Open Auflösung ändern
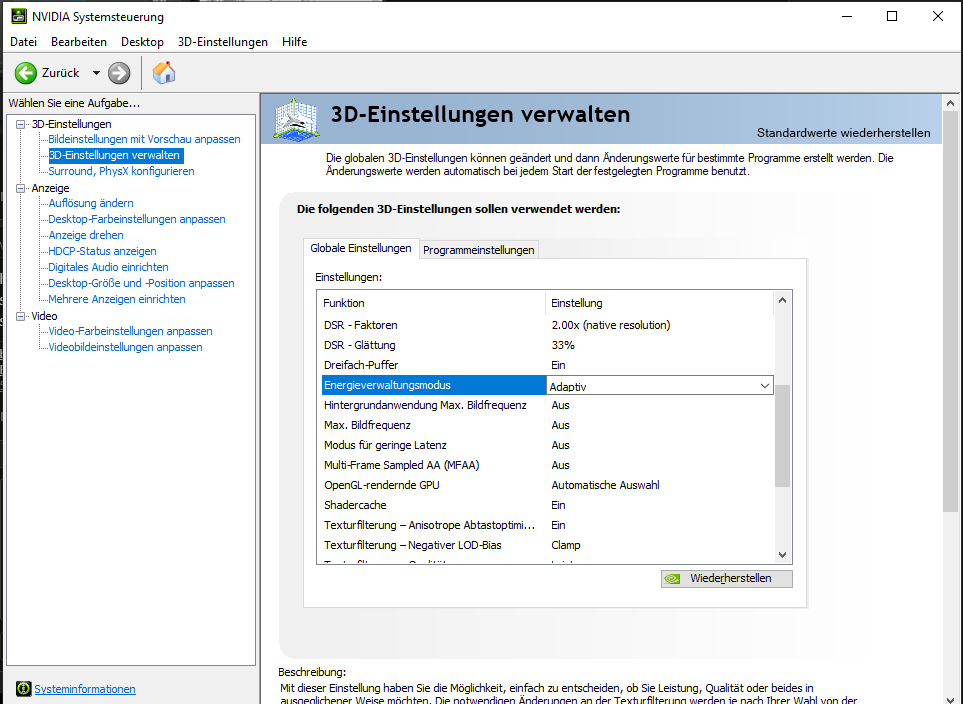The image size is (963, 704). 91,203
